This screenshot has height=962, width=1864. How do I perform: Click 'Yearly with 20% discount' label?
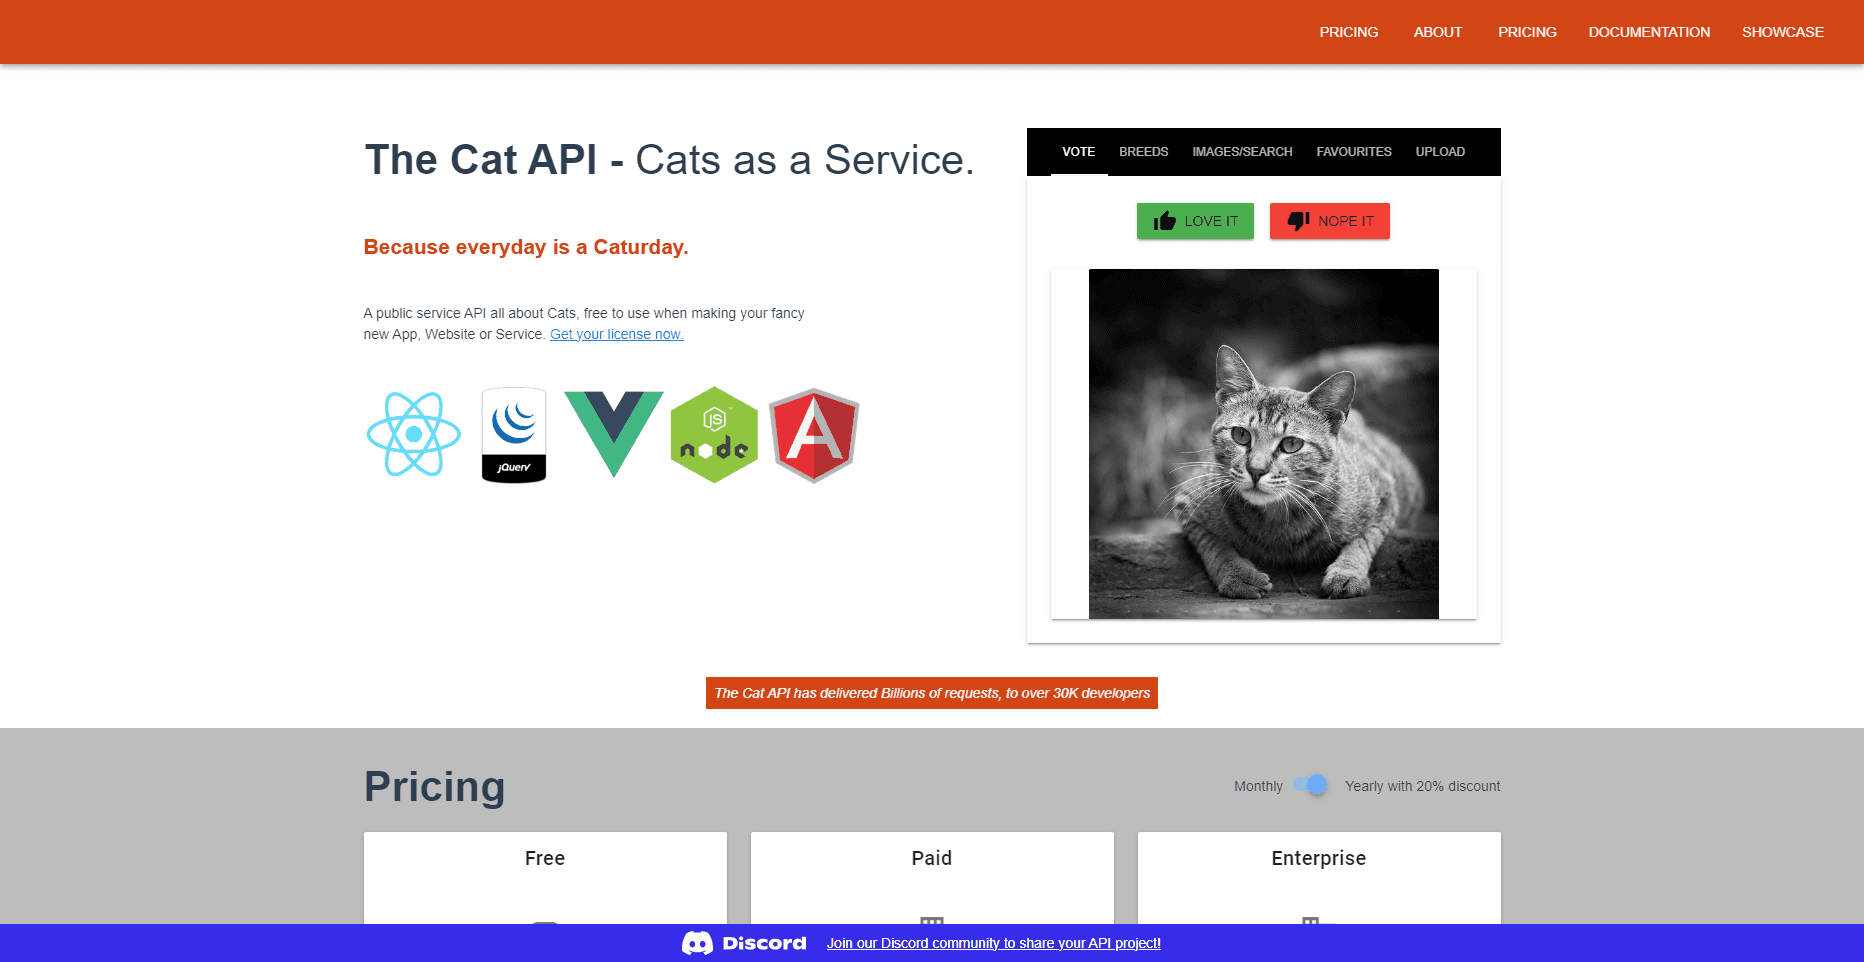tap(1422, 786)
